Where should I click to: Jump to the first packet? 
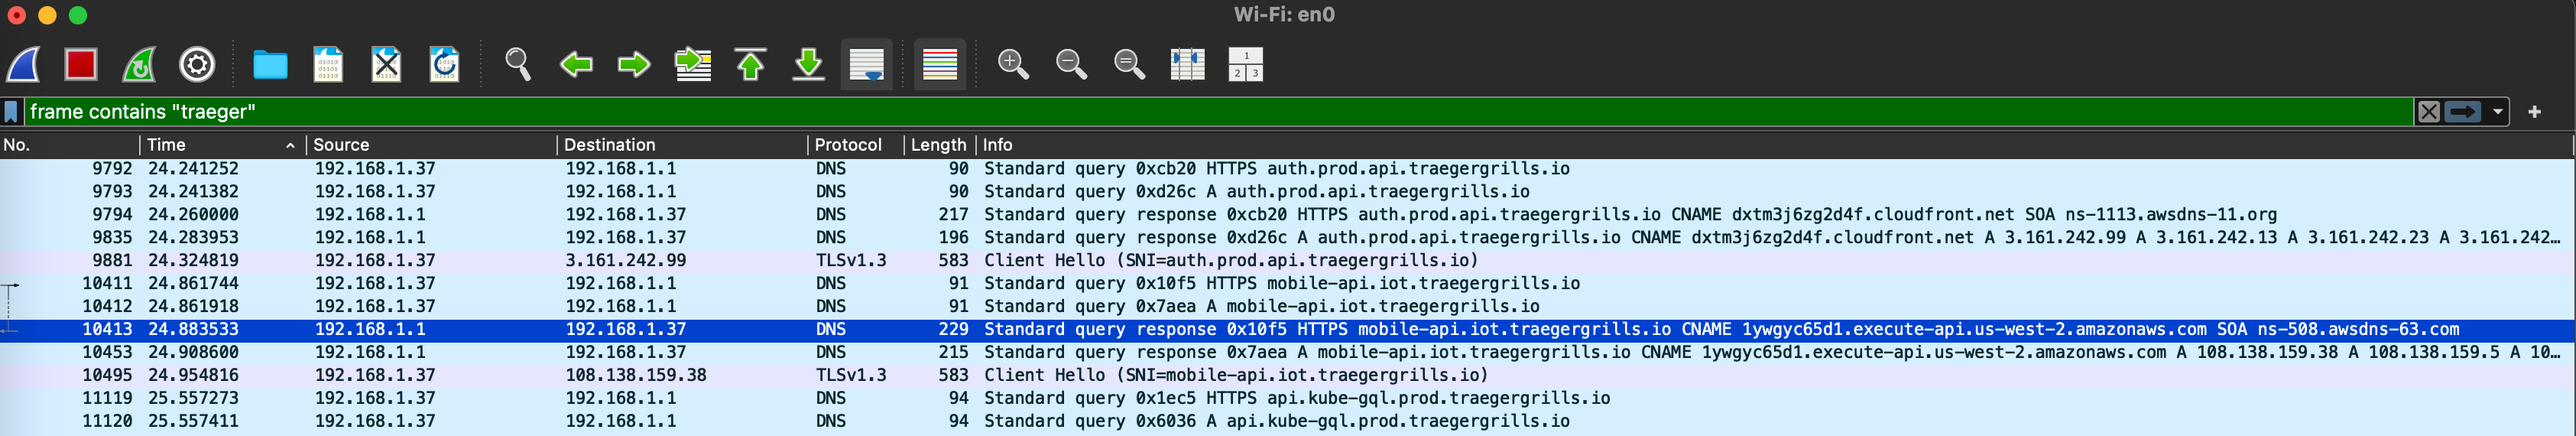(750, 65)
